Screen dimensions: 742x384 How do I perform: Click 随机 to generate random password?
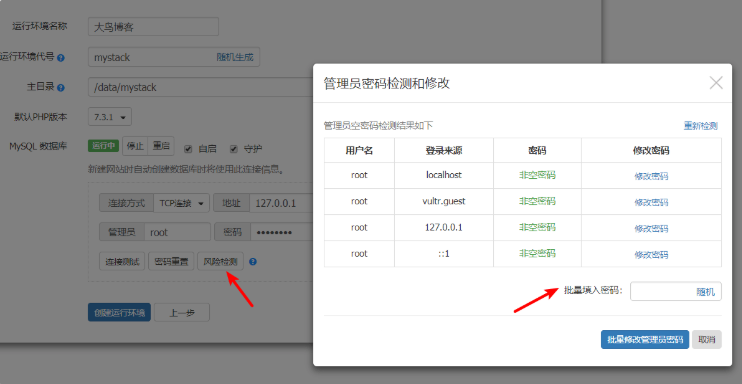point(706,292)
